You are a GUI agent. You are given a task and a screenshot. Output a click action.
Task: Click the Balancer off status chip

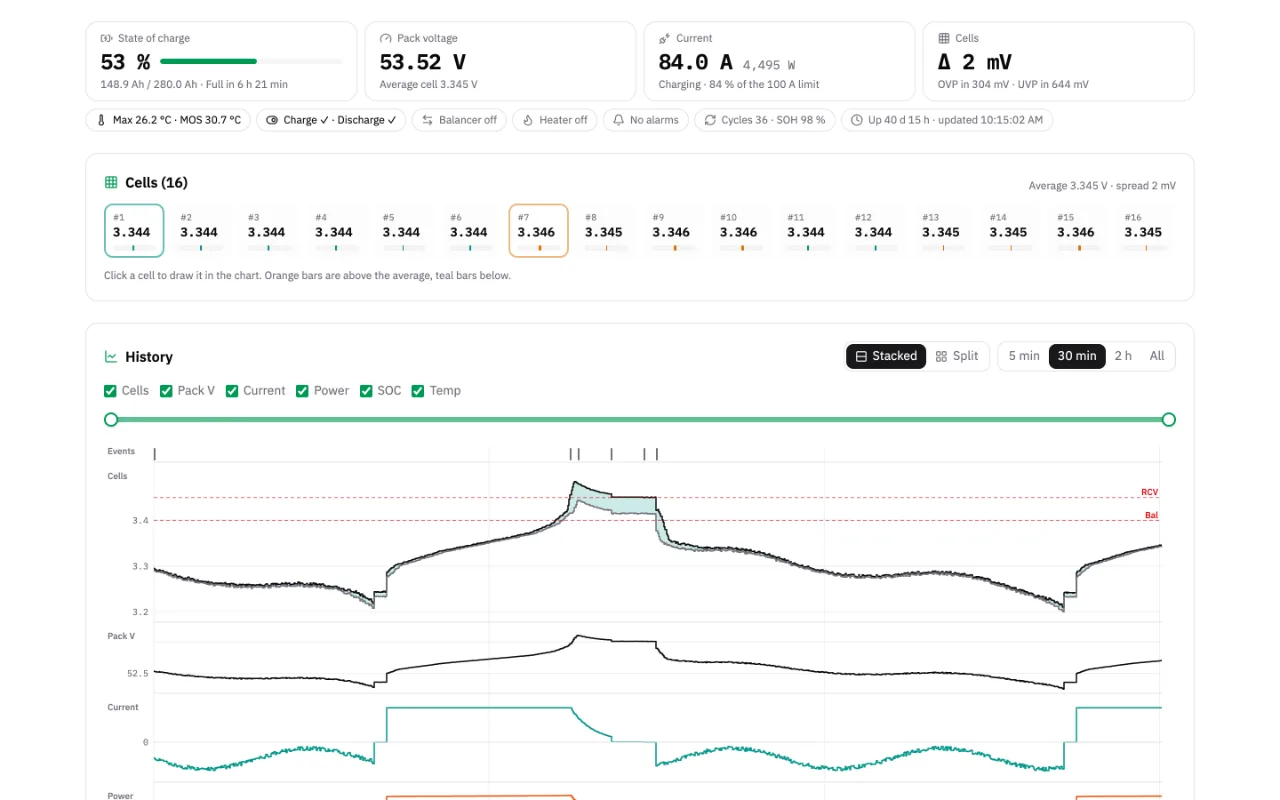[459, 120]
